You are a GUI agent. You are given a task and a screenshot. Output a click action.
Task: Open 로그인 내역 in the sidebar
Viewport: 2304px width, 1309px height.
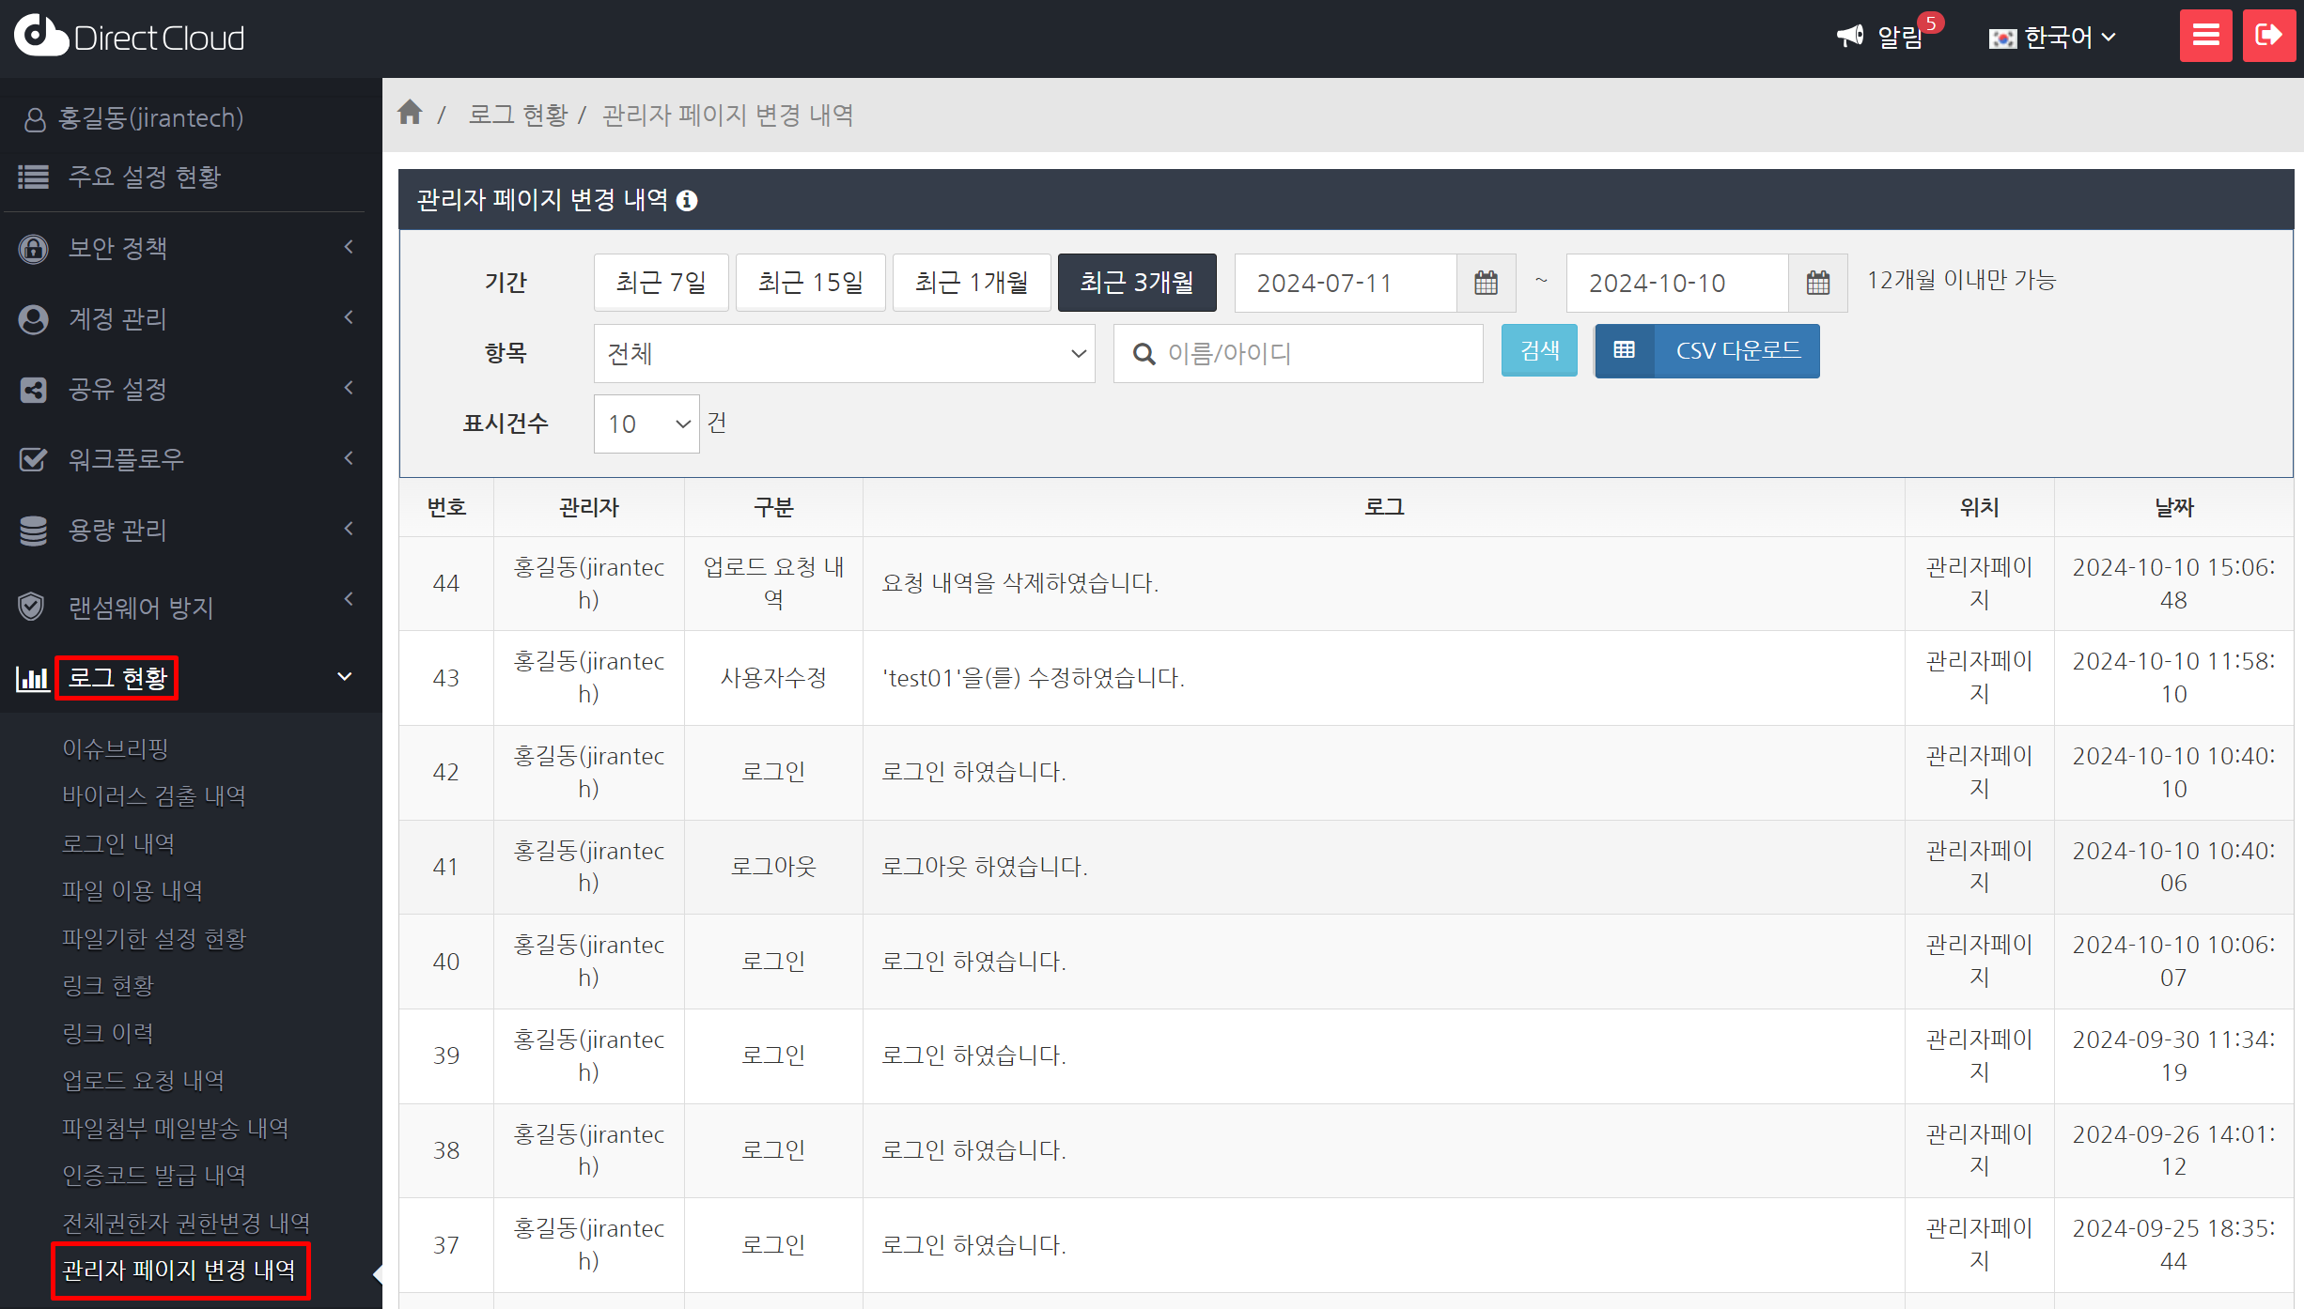click(x=118, y=843)
